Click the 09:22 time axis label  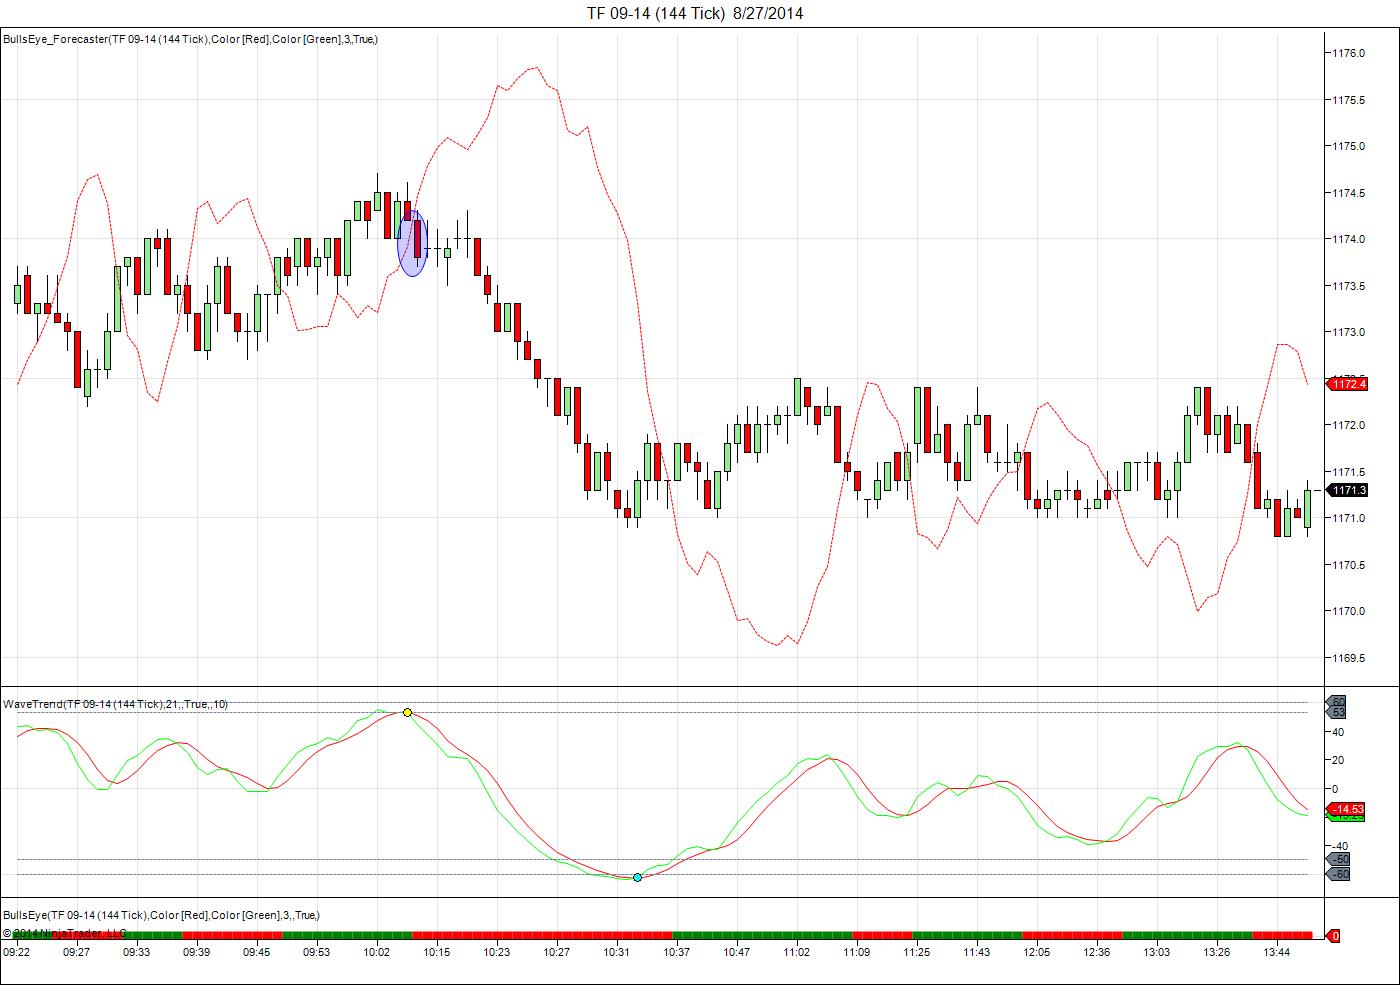tap(16, 952)
